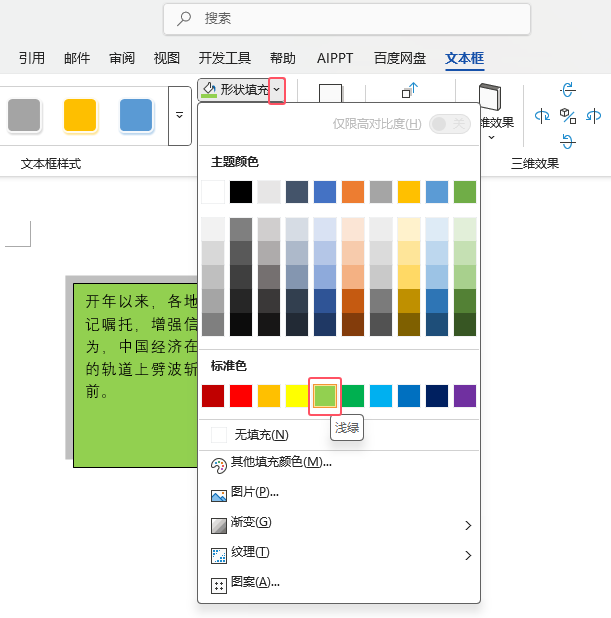Select the purple standard color swatch
The width and height of the screenshot is (611, 618).
click(465, 396)
